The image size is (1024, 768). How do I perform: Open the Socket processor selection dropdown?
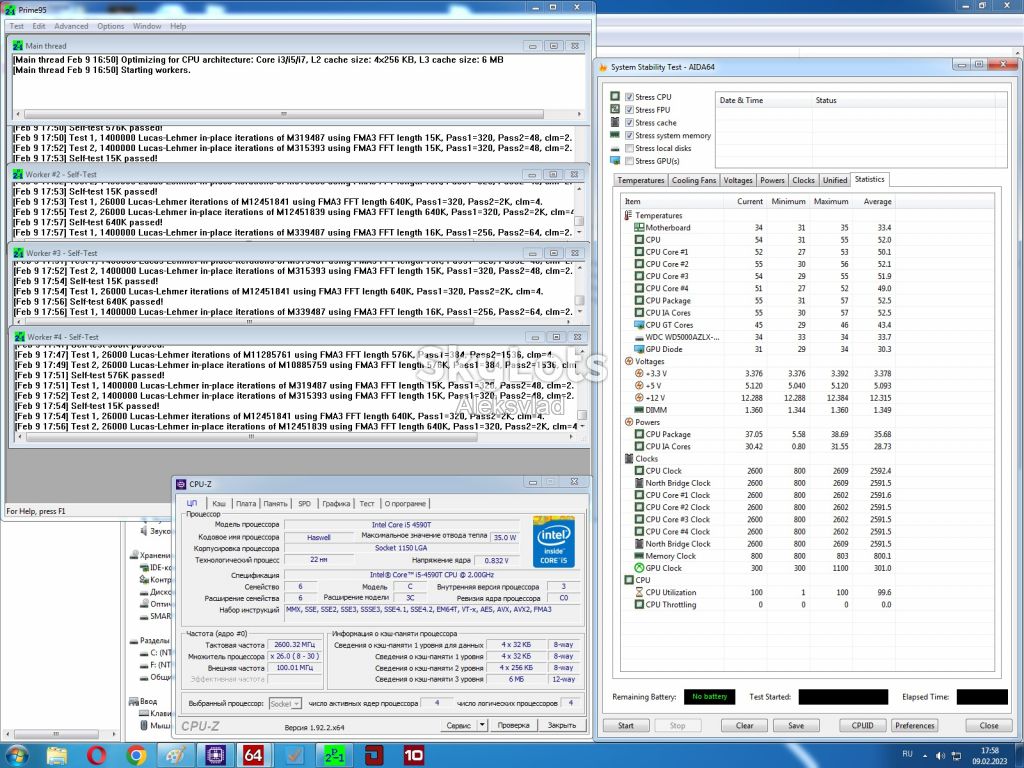tap(285, 703)
